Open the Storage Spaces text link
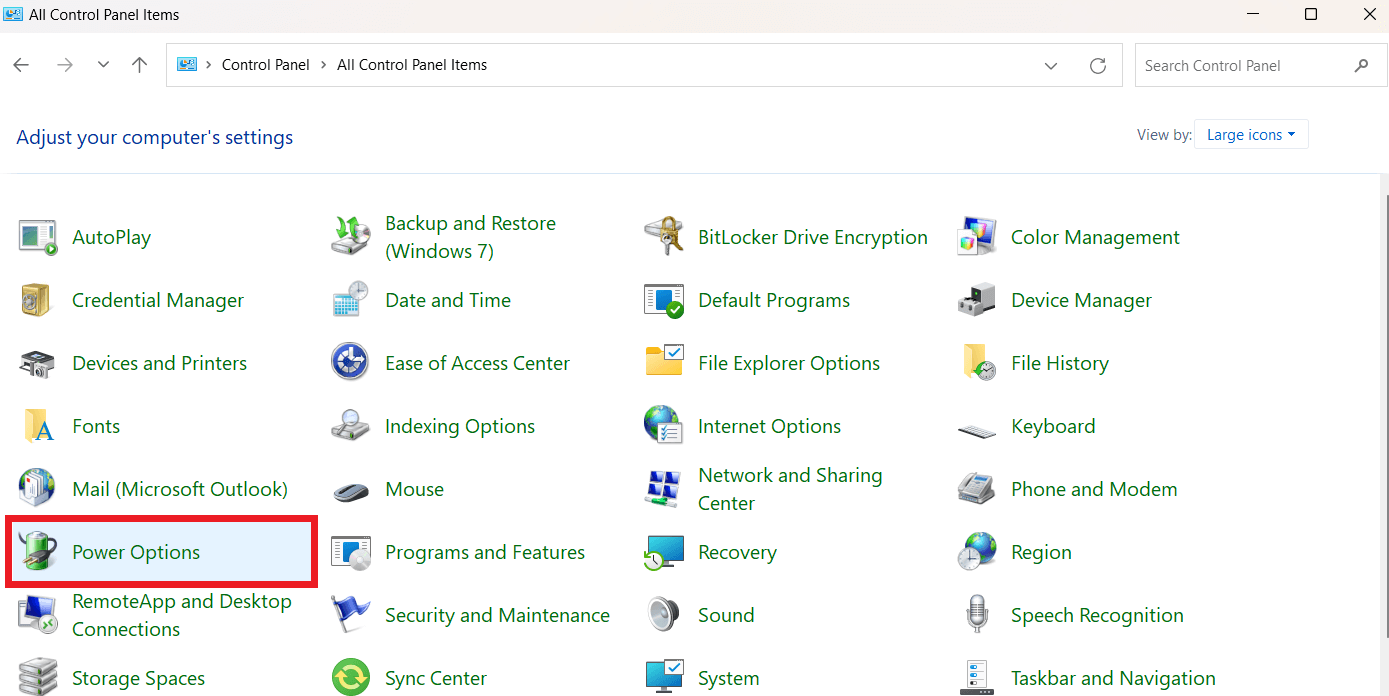The width and height of the screenshot is (1389, 696). [138, 678]
